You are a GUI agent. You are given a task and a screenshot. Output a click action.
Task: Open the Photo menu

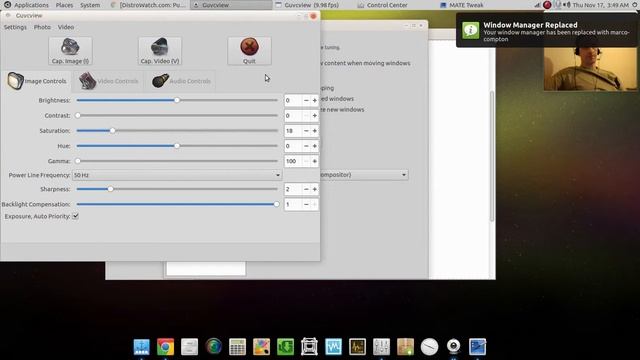click(42, 27)
